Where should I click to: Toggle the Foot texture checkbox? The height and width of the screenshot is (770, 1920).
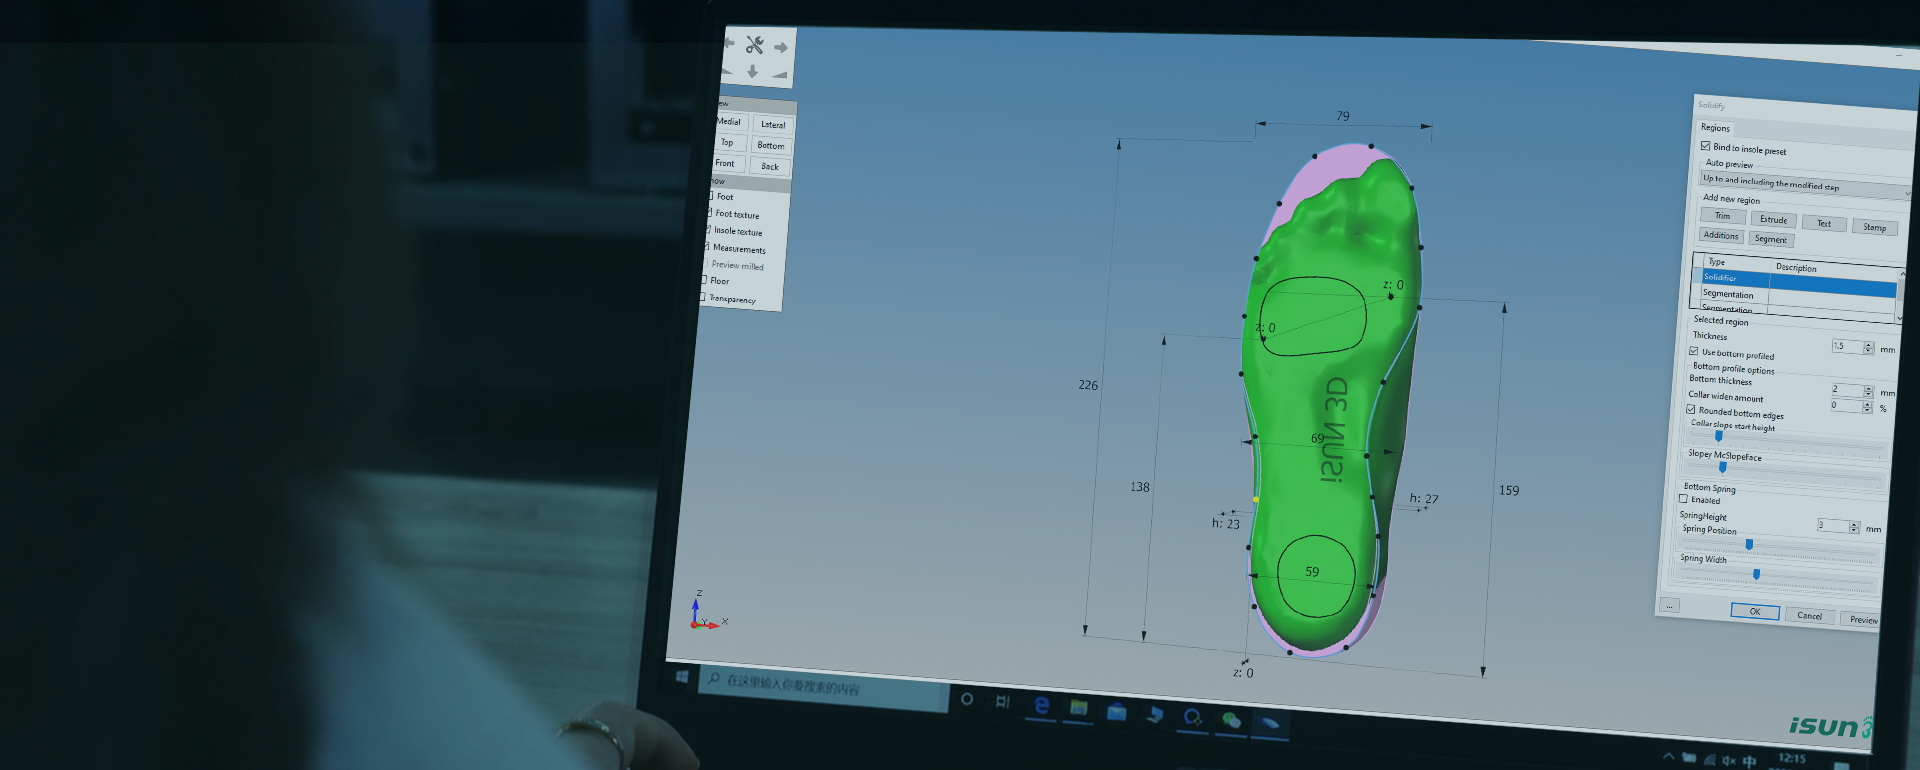710,212
